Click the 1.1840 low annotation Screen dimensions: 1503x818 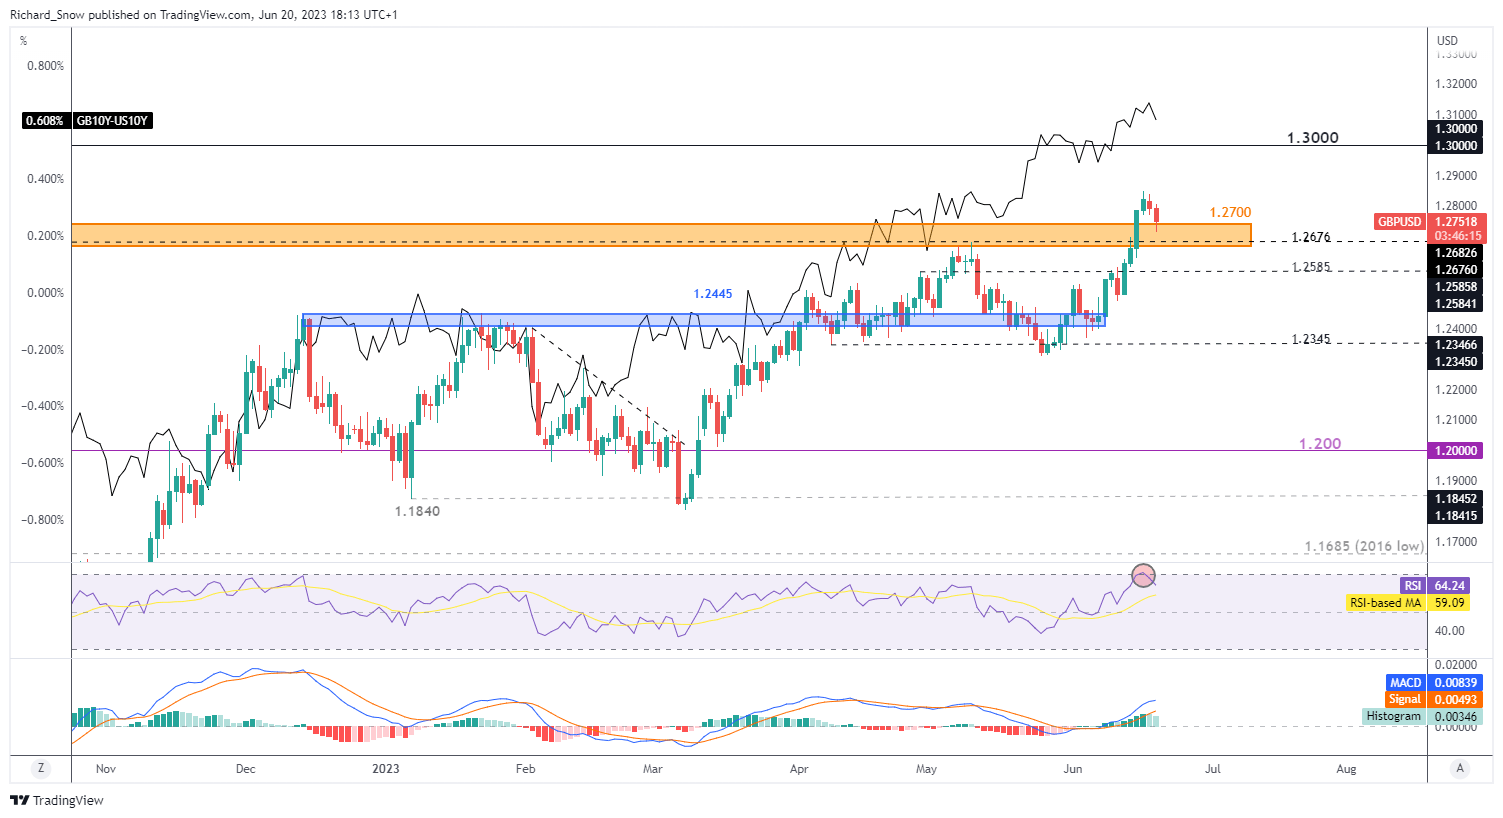click(417, 511)
